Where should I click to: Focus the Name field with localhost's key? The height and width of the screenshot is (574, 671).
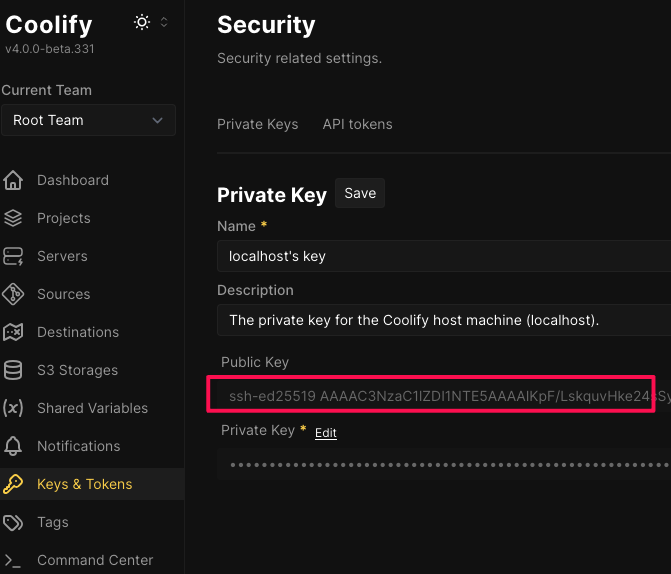pyautogui.click(x=444, y=256)
